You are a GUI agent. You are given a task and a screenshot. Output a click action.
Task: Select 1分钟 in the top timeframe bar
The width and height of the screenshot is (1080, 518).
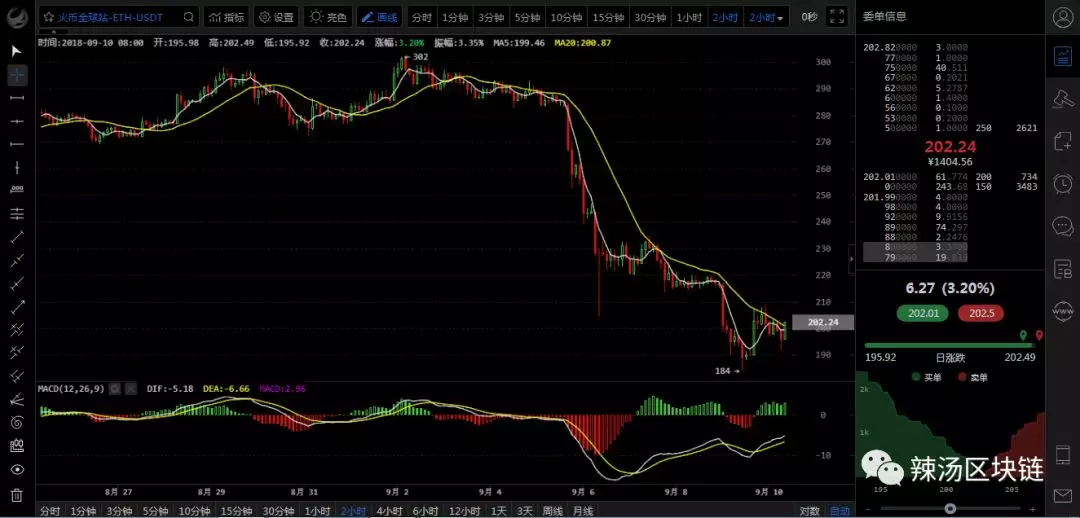tap(455, 17)
